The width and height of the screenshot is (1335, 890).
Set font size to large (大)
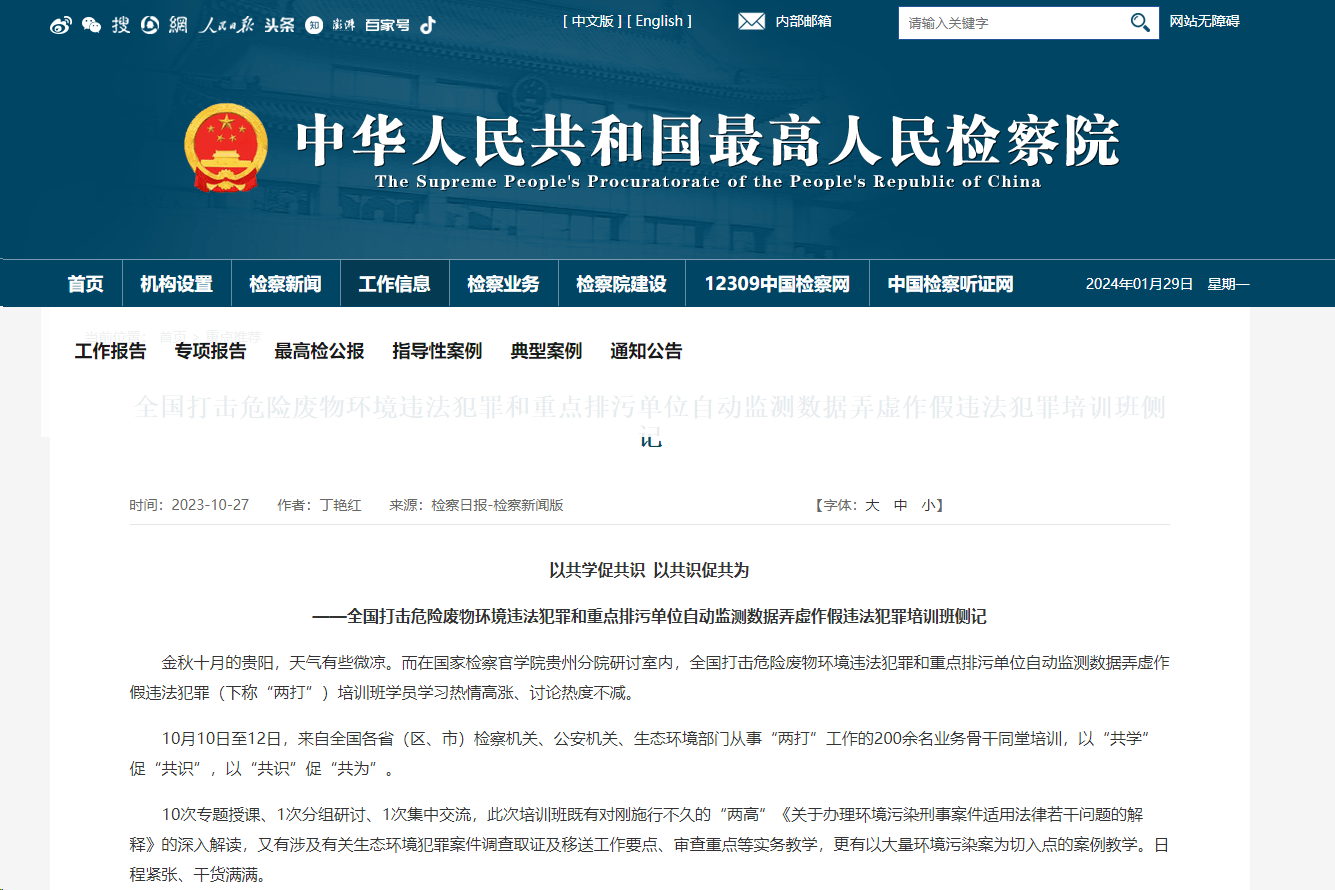click(x=872, y=505)
